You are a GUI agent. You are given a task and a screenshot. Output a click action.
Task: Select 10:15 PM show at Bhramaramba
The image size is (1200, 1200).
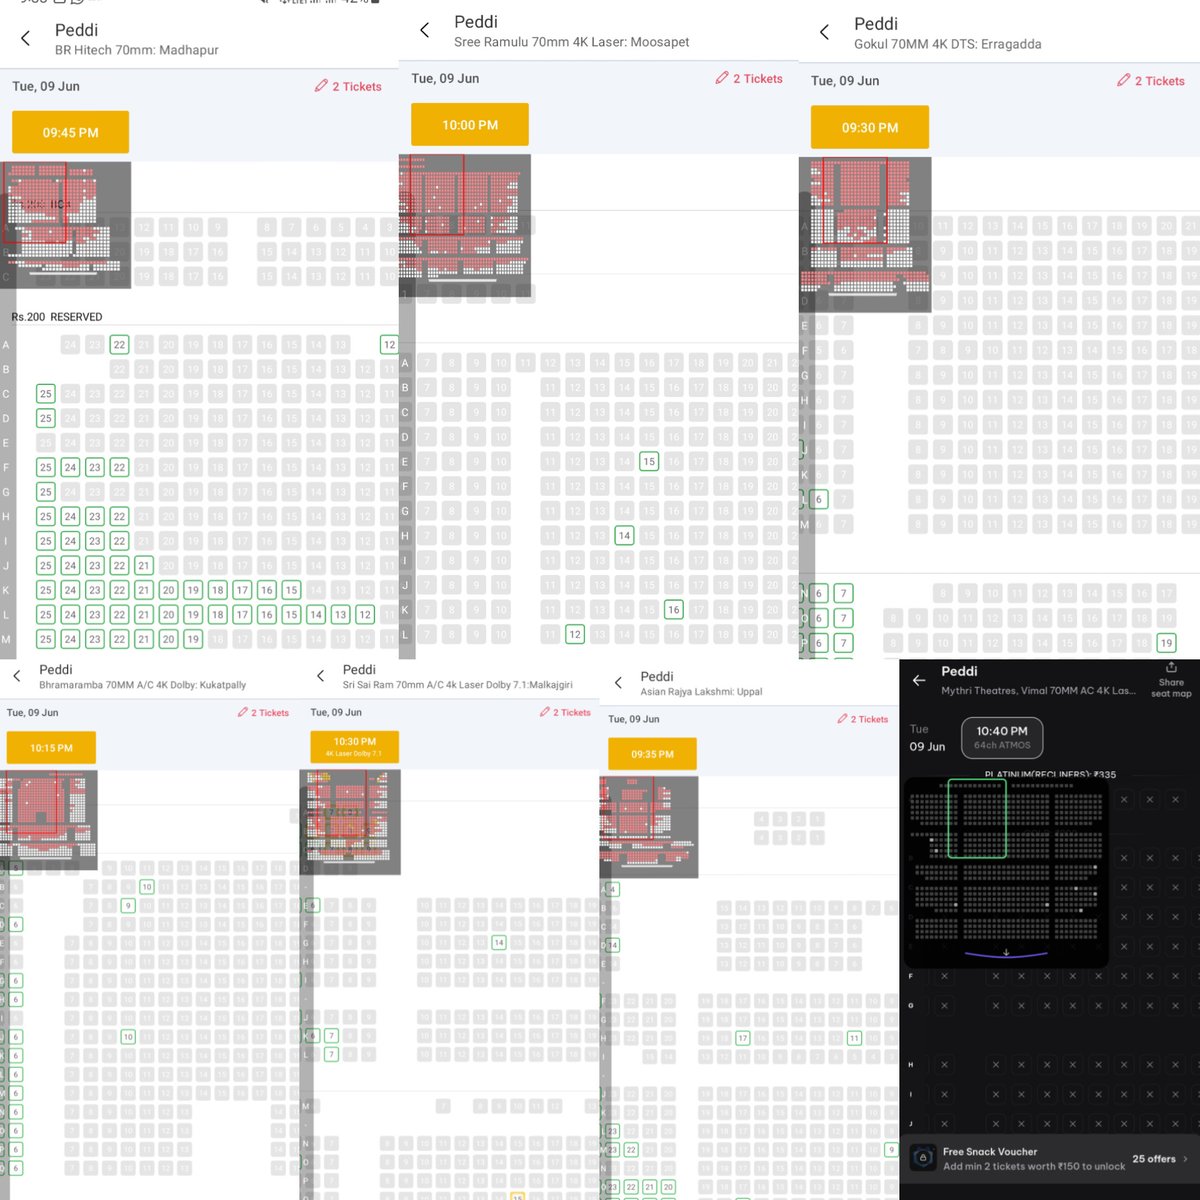(x=51, y=748)
